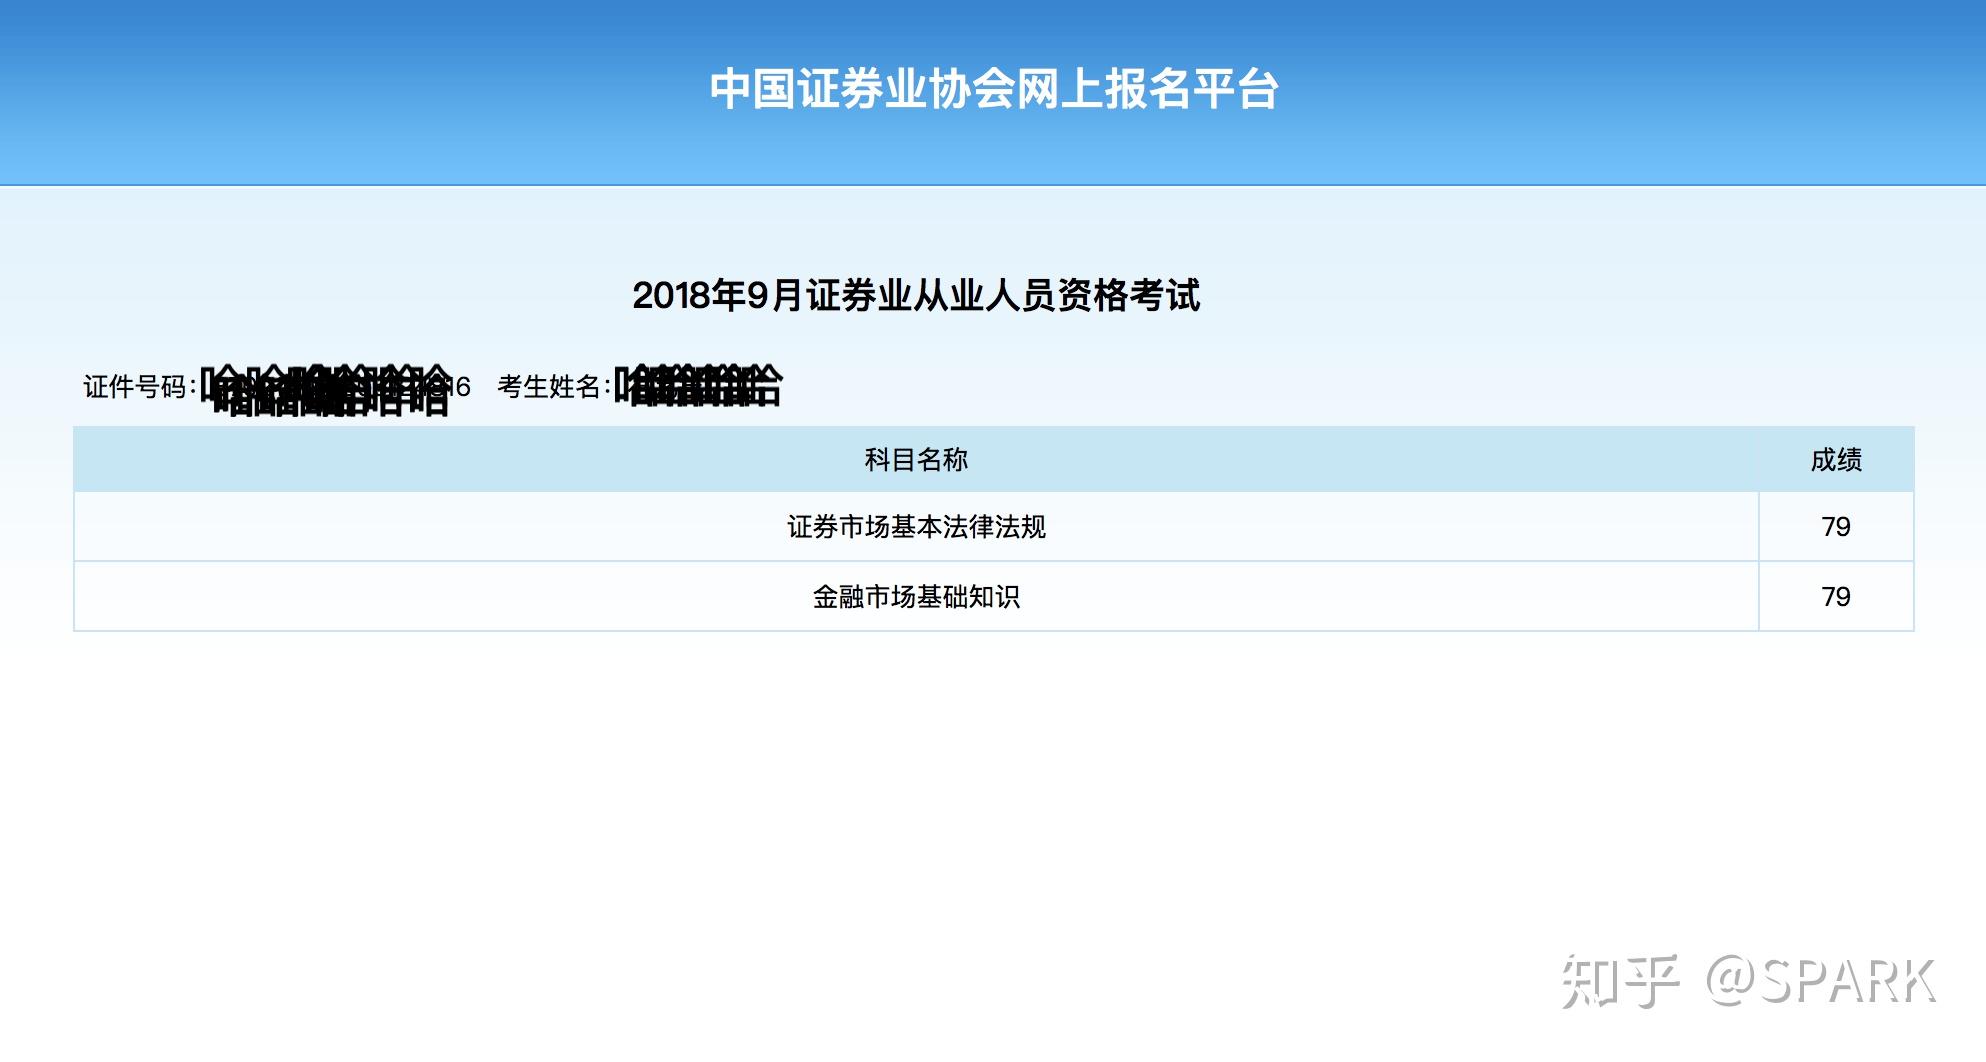The height and width of the screenshot is (1062, 1986).
Task: Select the 2018年9月证券业从业人员资格考试 heading
Action: (x=916, y=296)
